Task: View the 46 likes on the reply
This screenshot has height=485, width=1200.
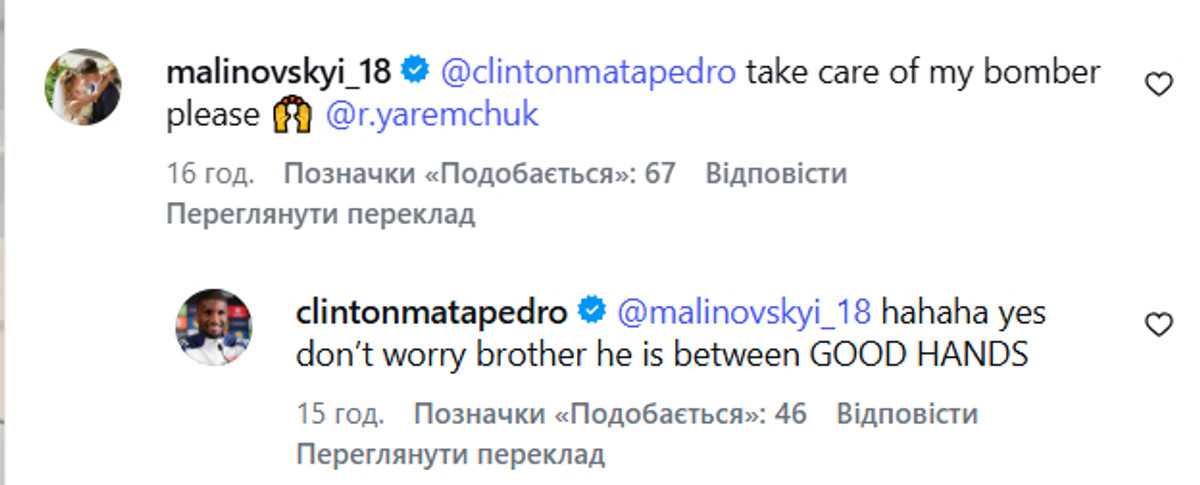Action: pos(610,414)
